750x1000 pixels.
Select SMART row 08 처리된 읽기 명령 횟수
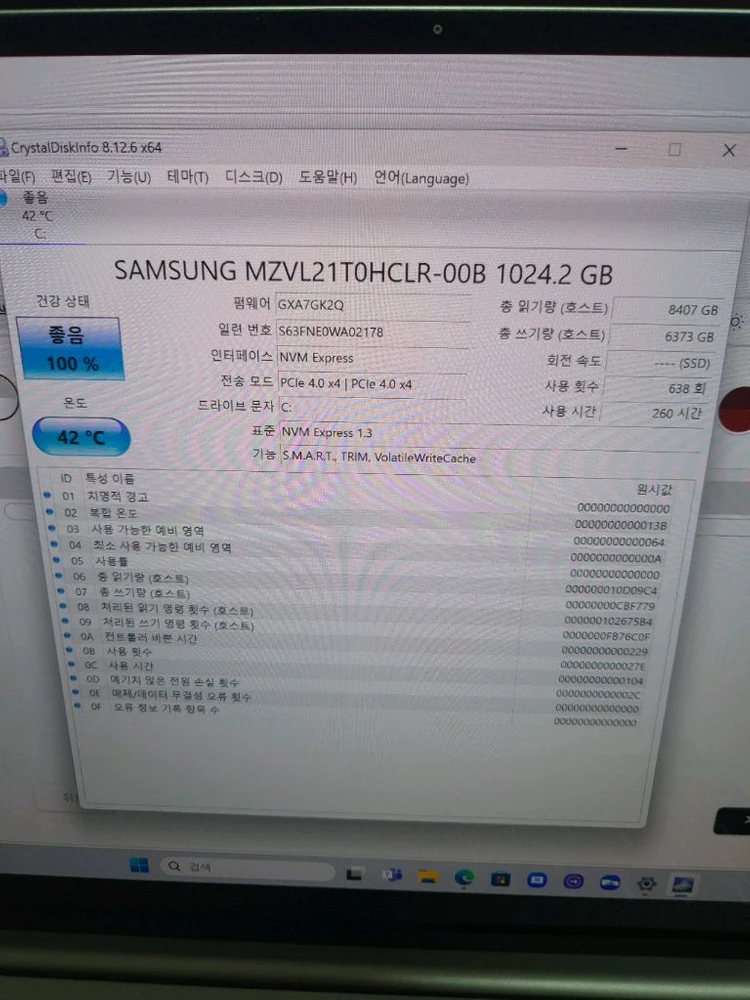pos(358,614)
